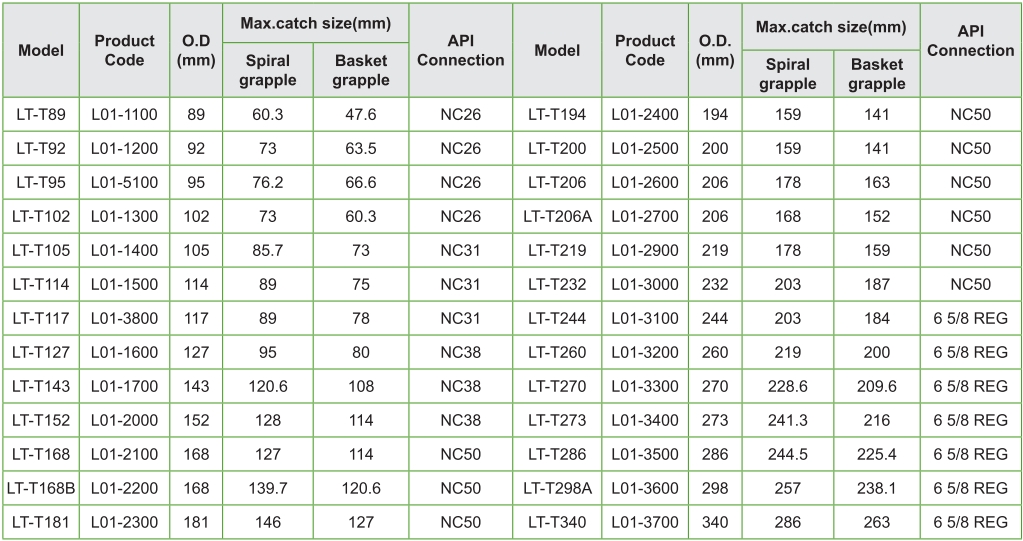Image resolution: width=1023 pixels, height=541 pixels.
Task: Click product code L01-1600
Action: (124, 352)
